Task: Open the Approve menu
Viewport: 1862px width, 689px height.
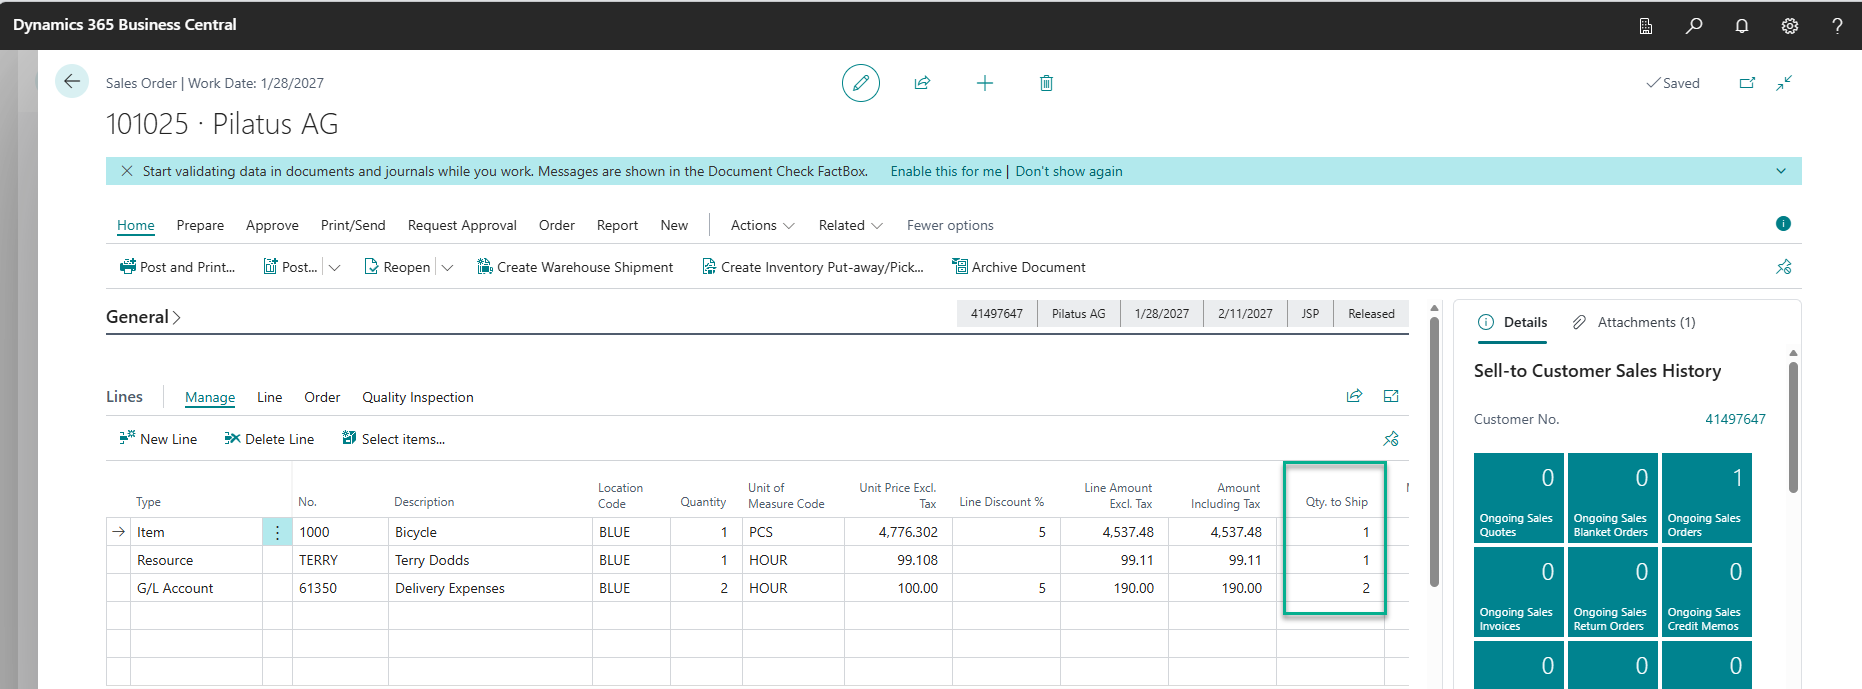Action: click(272, 225)
